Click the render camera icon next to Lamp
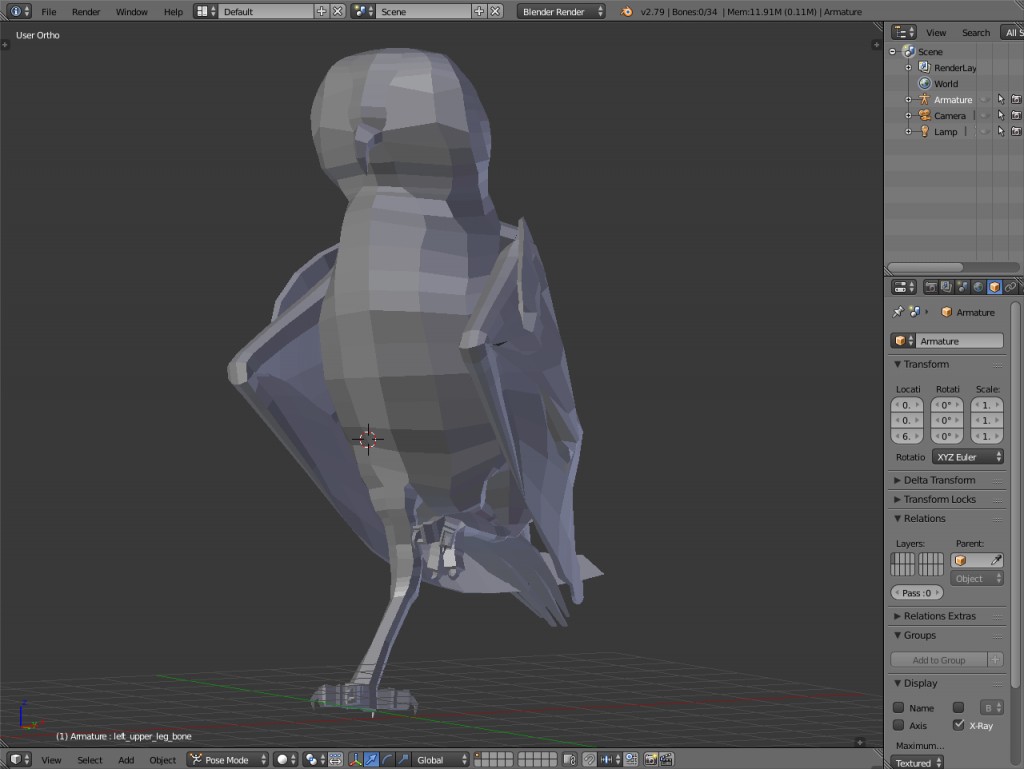 [1016, 131]
